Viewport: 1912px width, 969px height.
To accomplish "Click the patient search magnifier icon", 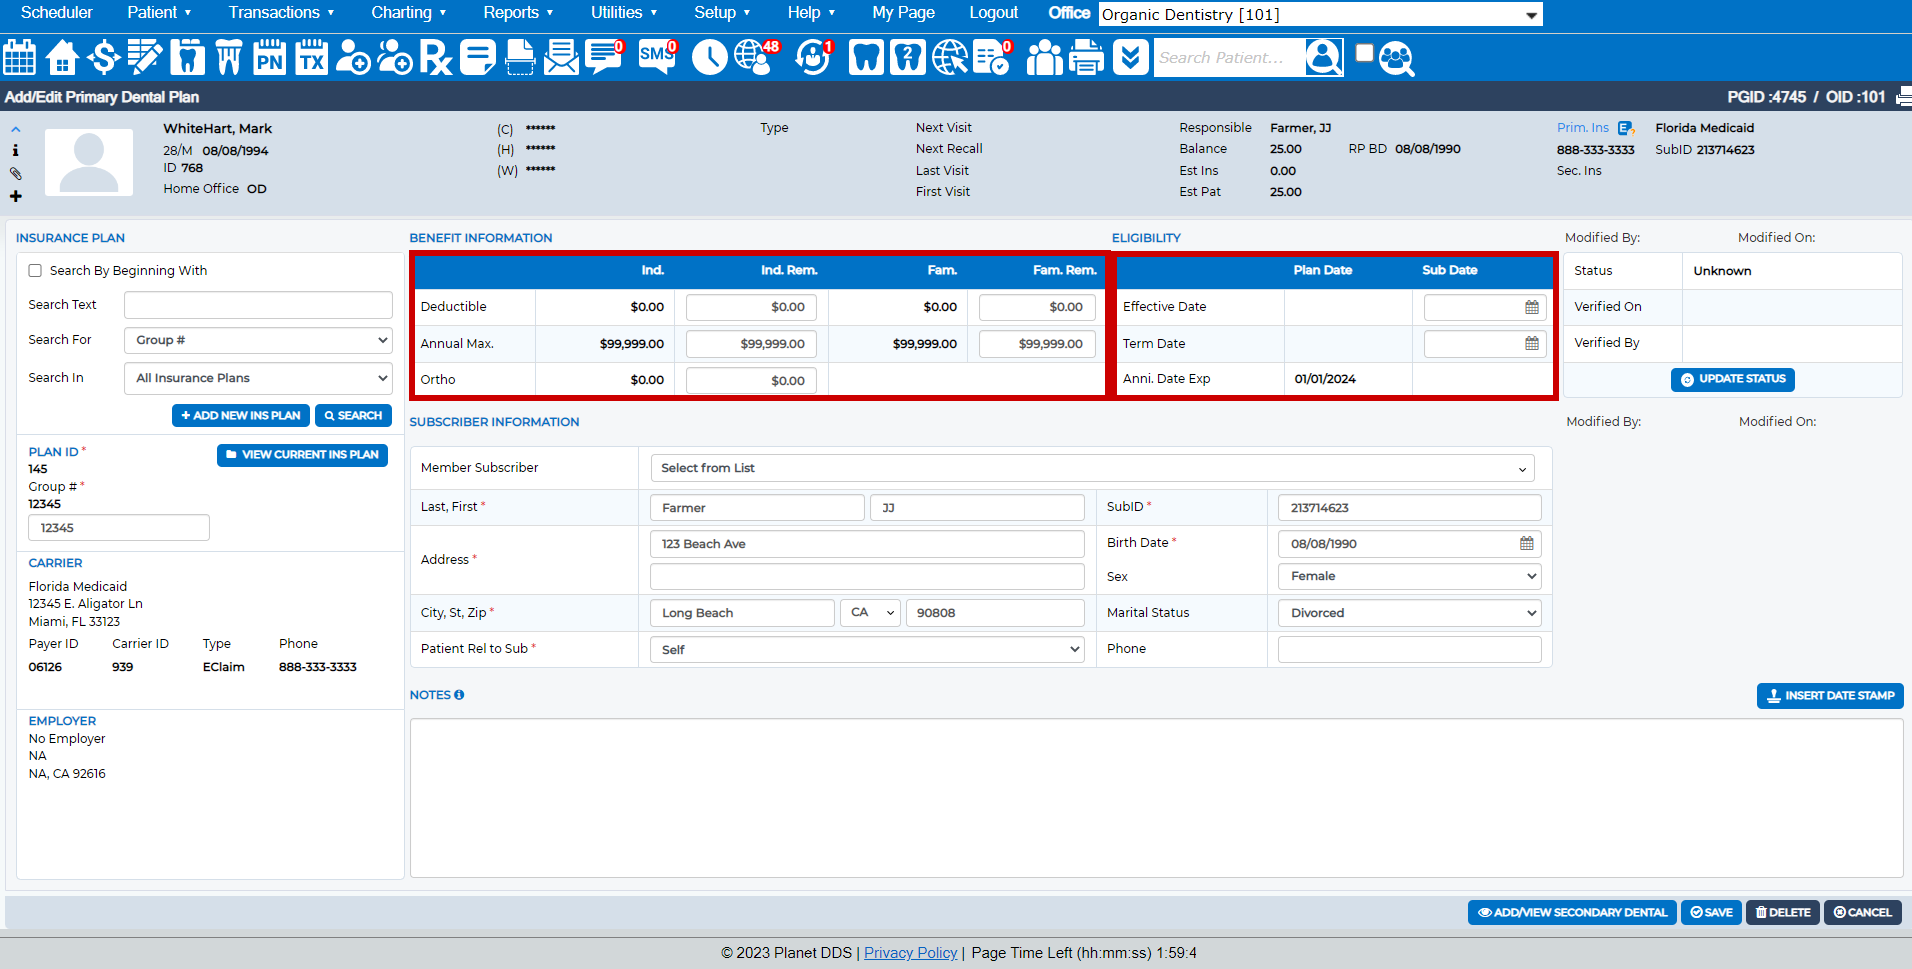I will pyautogui.click(x=1323, y=57).
